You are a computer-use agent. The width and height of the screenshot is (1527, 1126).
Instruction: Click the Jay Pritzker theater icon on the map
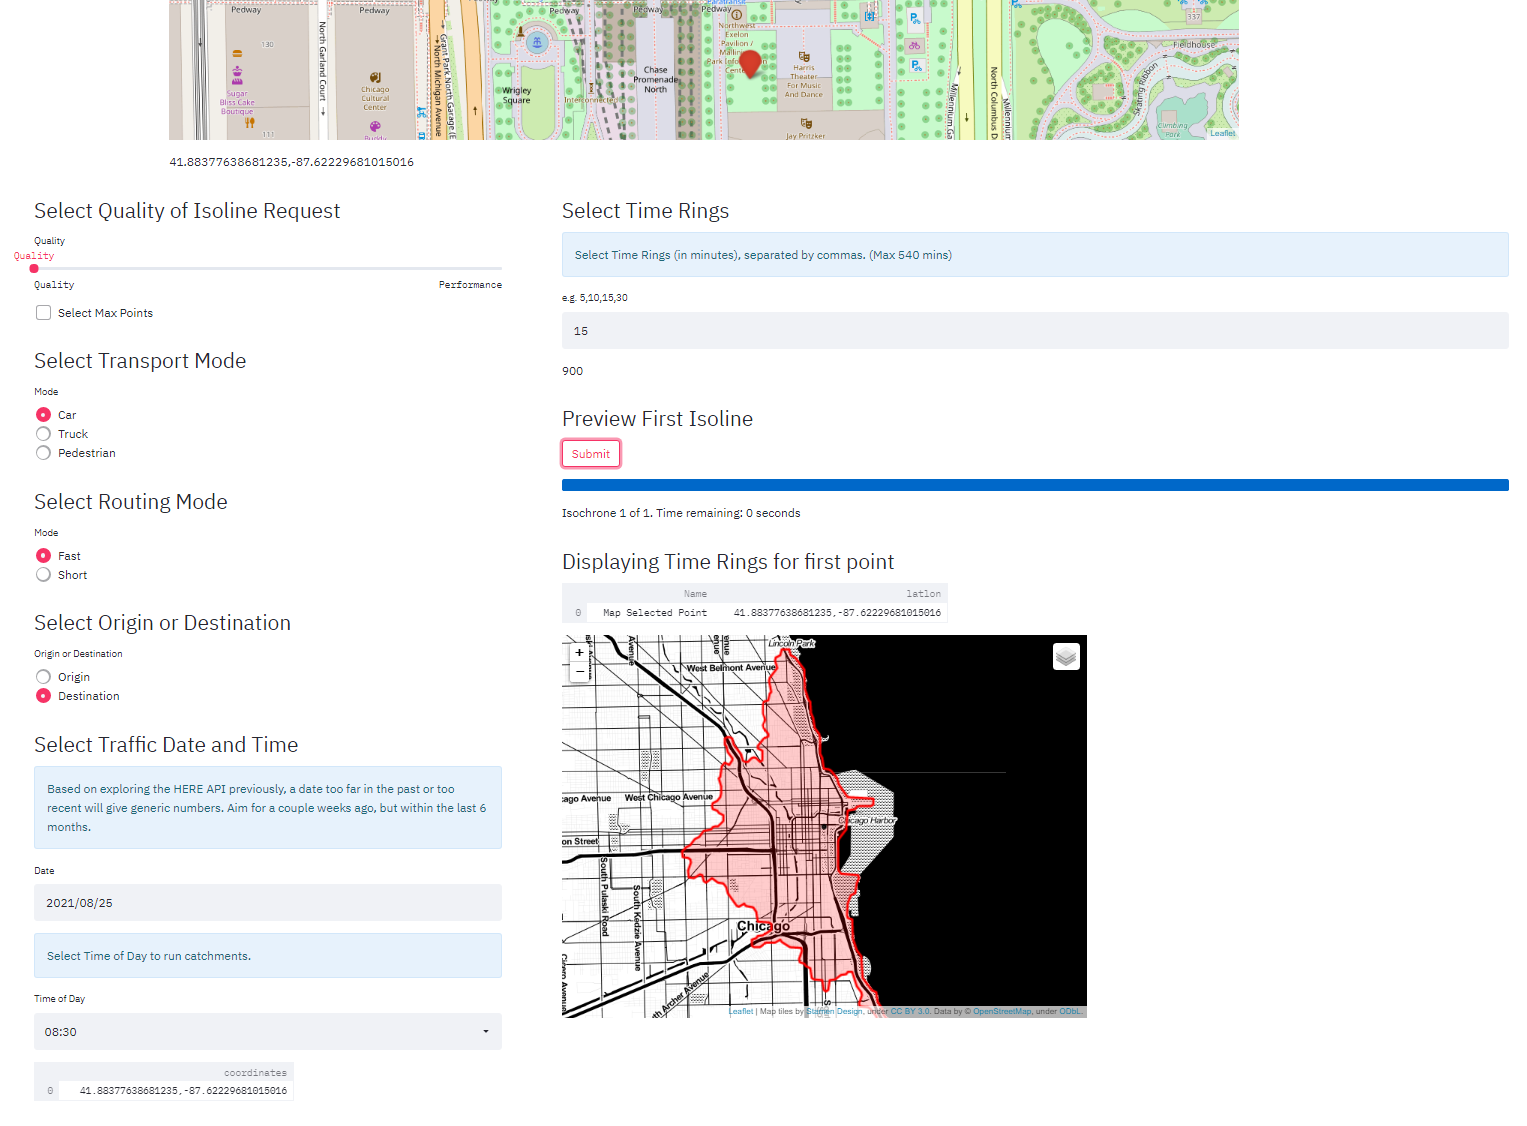(806, 124)
